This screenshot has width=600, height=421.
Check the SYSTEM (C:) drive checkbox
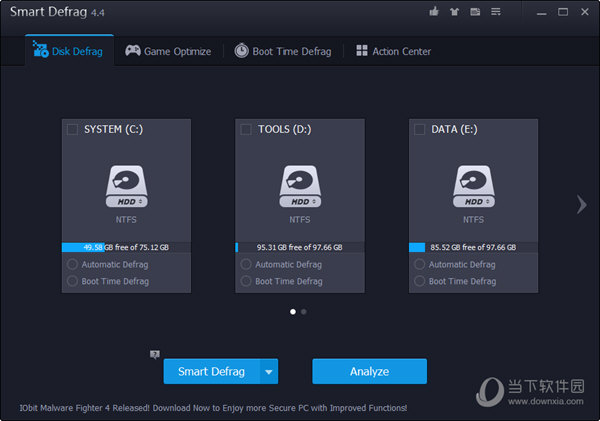pyautogui.click(x=72, y=129)
